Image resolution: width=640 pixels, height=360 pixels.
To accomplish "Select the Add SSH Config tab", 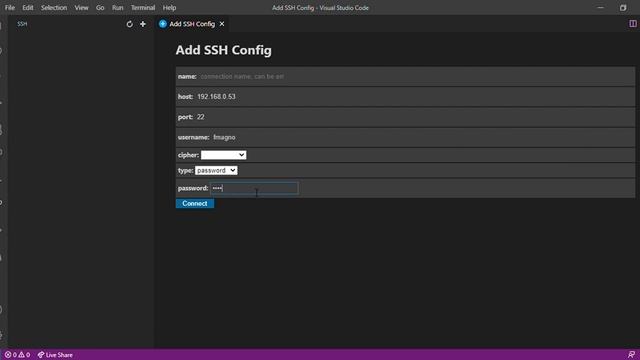I will (192, 24).
